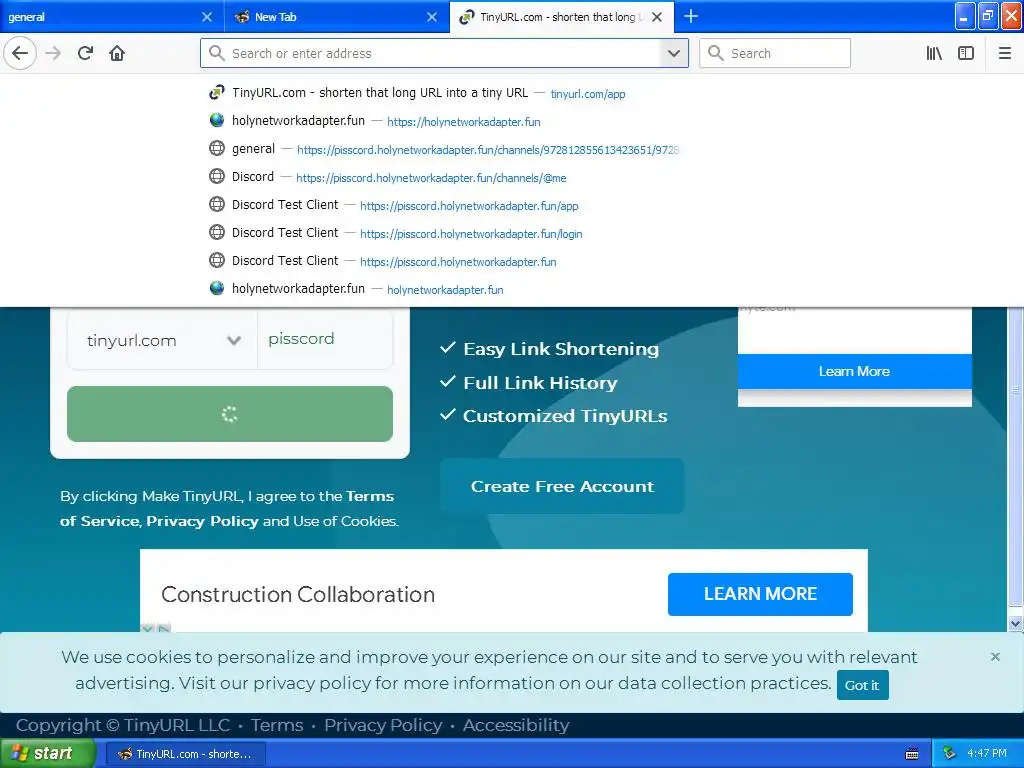1024x768 pixels.
Task: Open the on-screen keyboard tray icon
Action: [x=912, y=754]
